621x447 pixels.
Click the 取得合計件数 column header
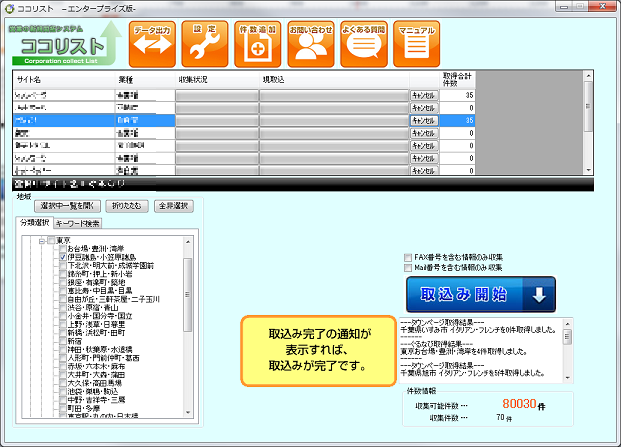point(458,80)
